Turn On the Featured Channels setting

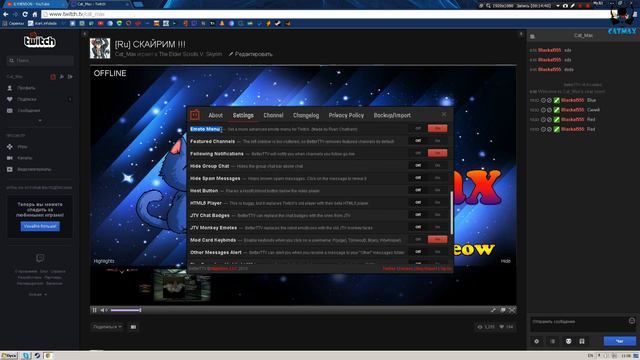tap(438, 140)
